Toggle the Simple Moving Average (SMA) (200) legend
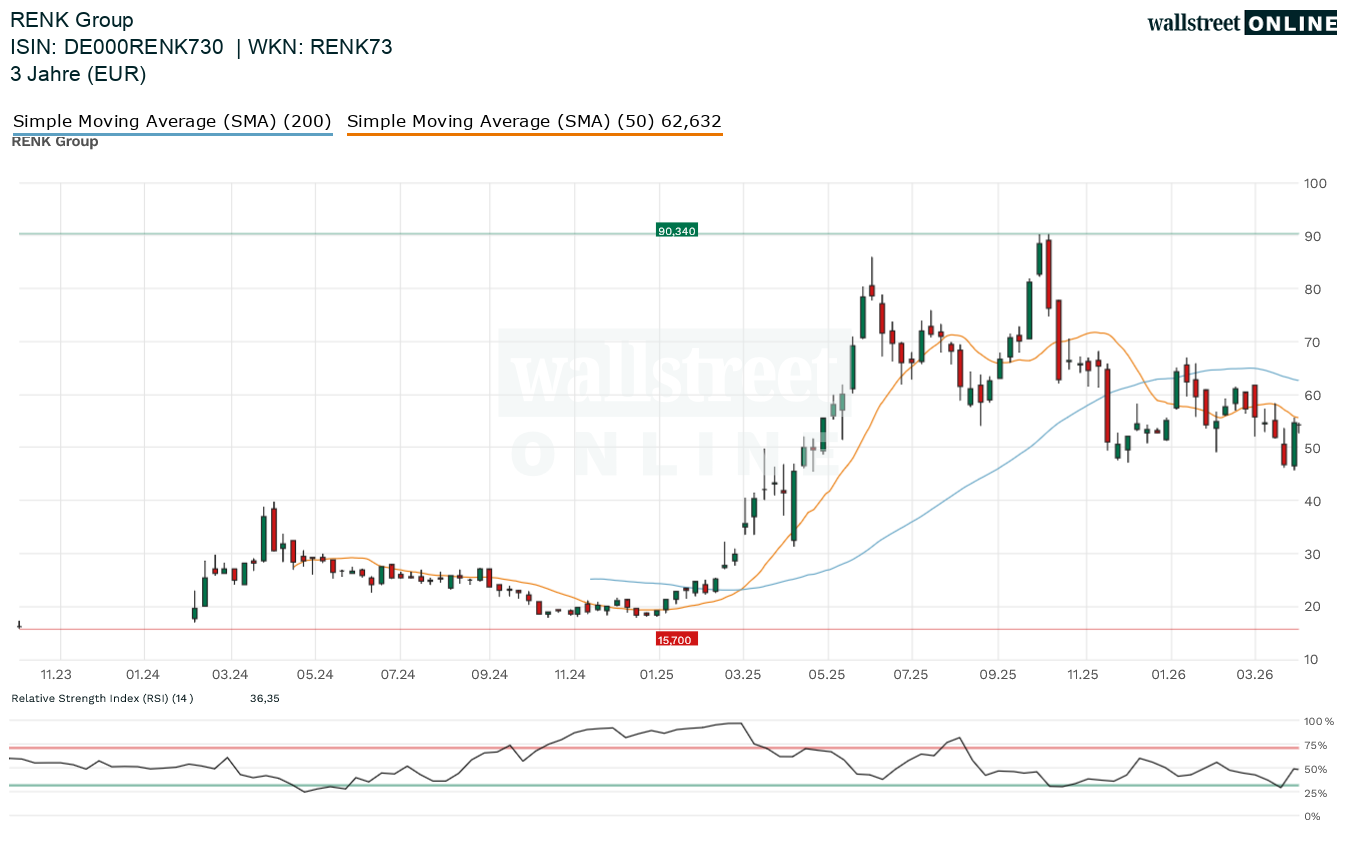Viewport: 1349px width, 843px height. click(x=172, y=122)
